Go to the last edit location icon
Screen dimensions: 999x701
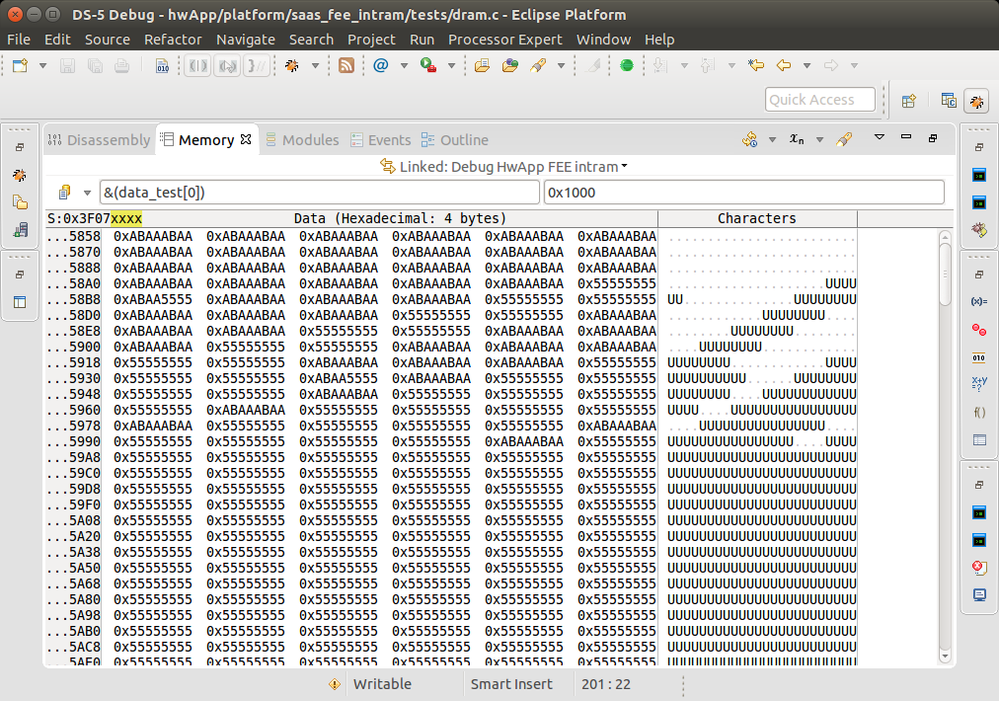756,65
